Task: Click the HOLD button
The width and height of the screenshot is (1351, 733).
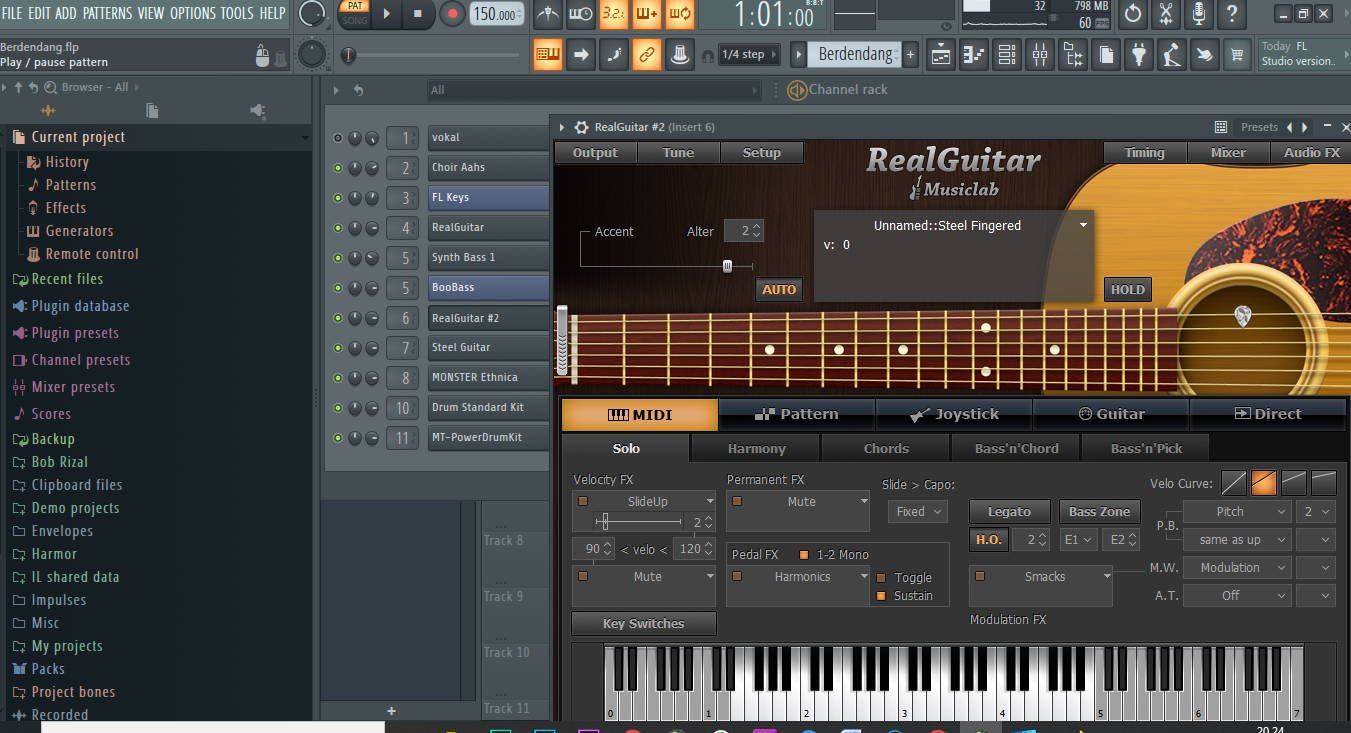Action: tap(1127, 290)
